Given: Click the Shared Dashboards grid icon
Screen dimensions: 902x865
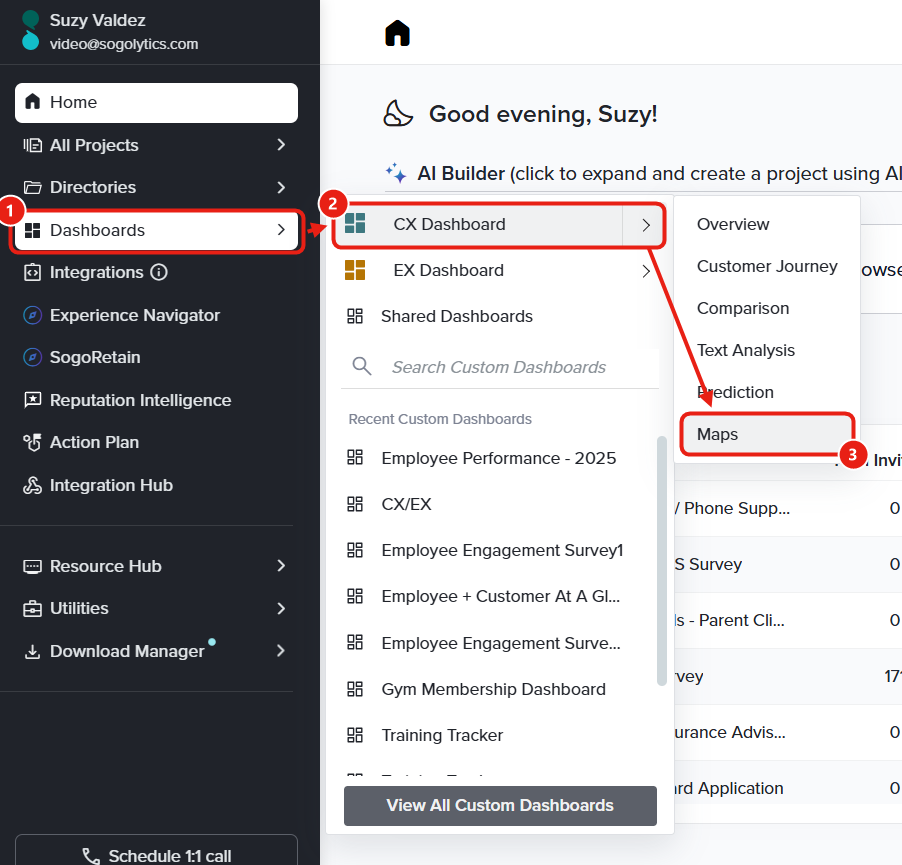Looking at the screenshot, I should (355, 316).
